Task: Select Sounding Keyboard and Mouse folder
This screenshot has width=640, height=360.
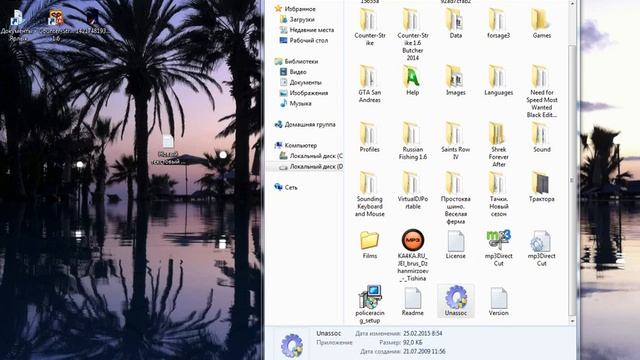Action: (x=369, y=194)
